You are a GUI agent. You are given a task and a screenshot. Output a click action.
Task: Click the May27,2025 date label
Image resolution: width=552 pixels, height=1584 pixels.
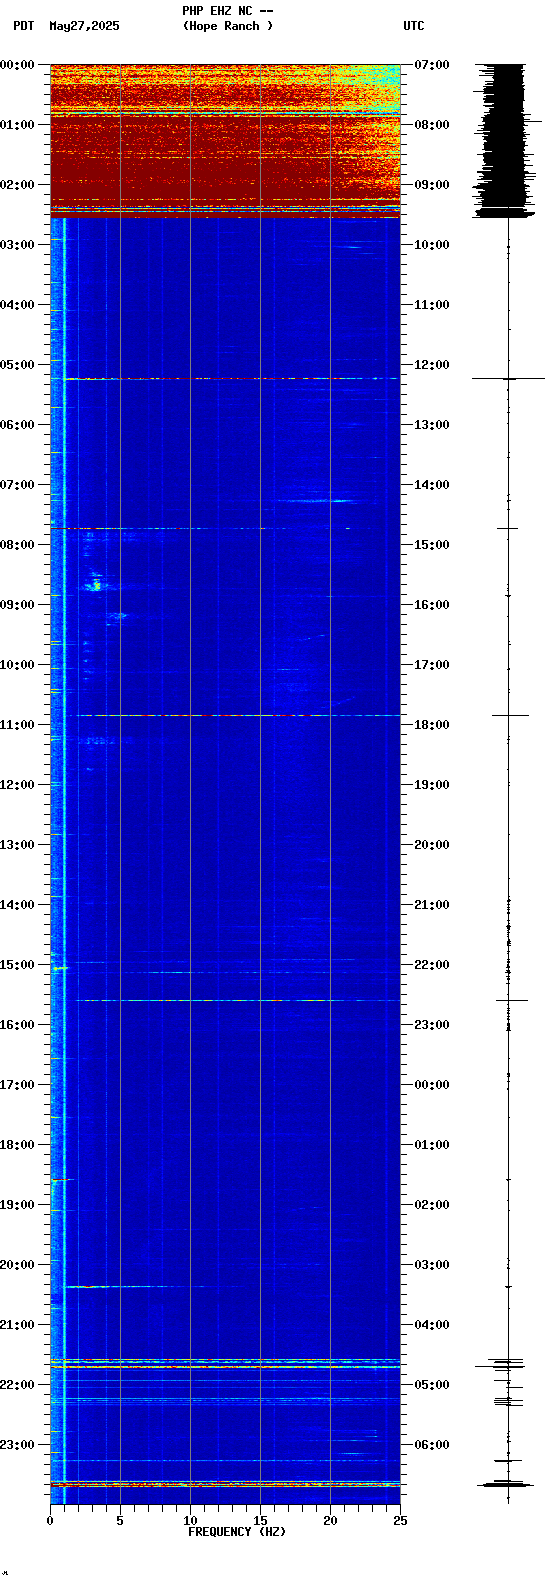tap(84, 26)
